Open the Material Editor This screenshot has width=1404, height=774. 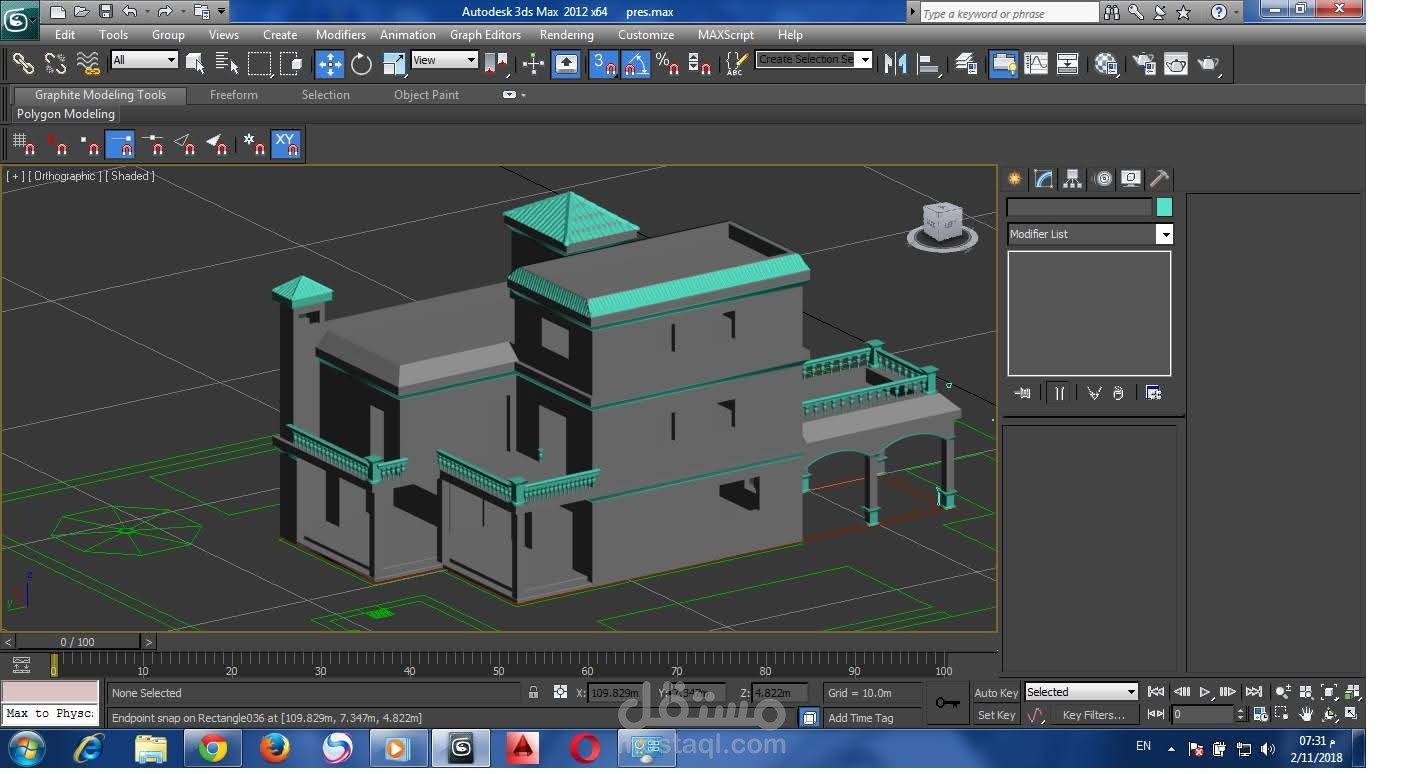1106,64
